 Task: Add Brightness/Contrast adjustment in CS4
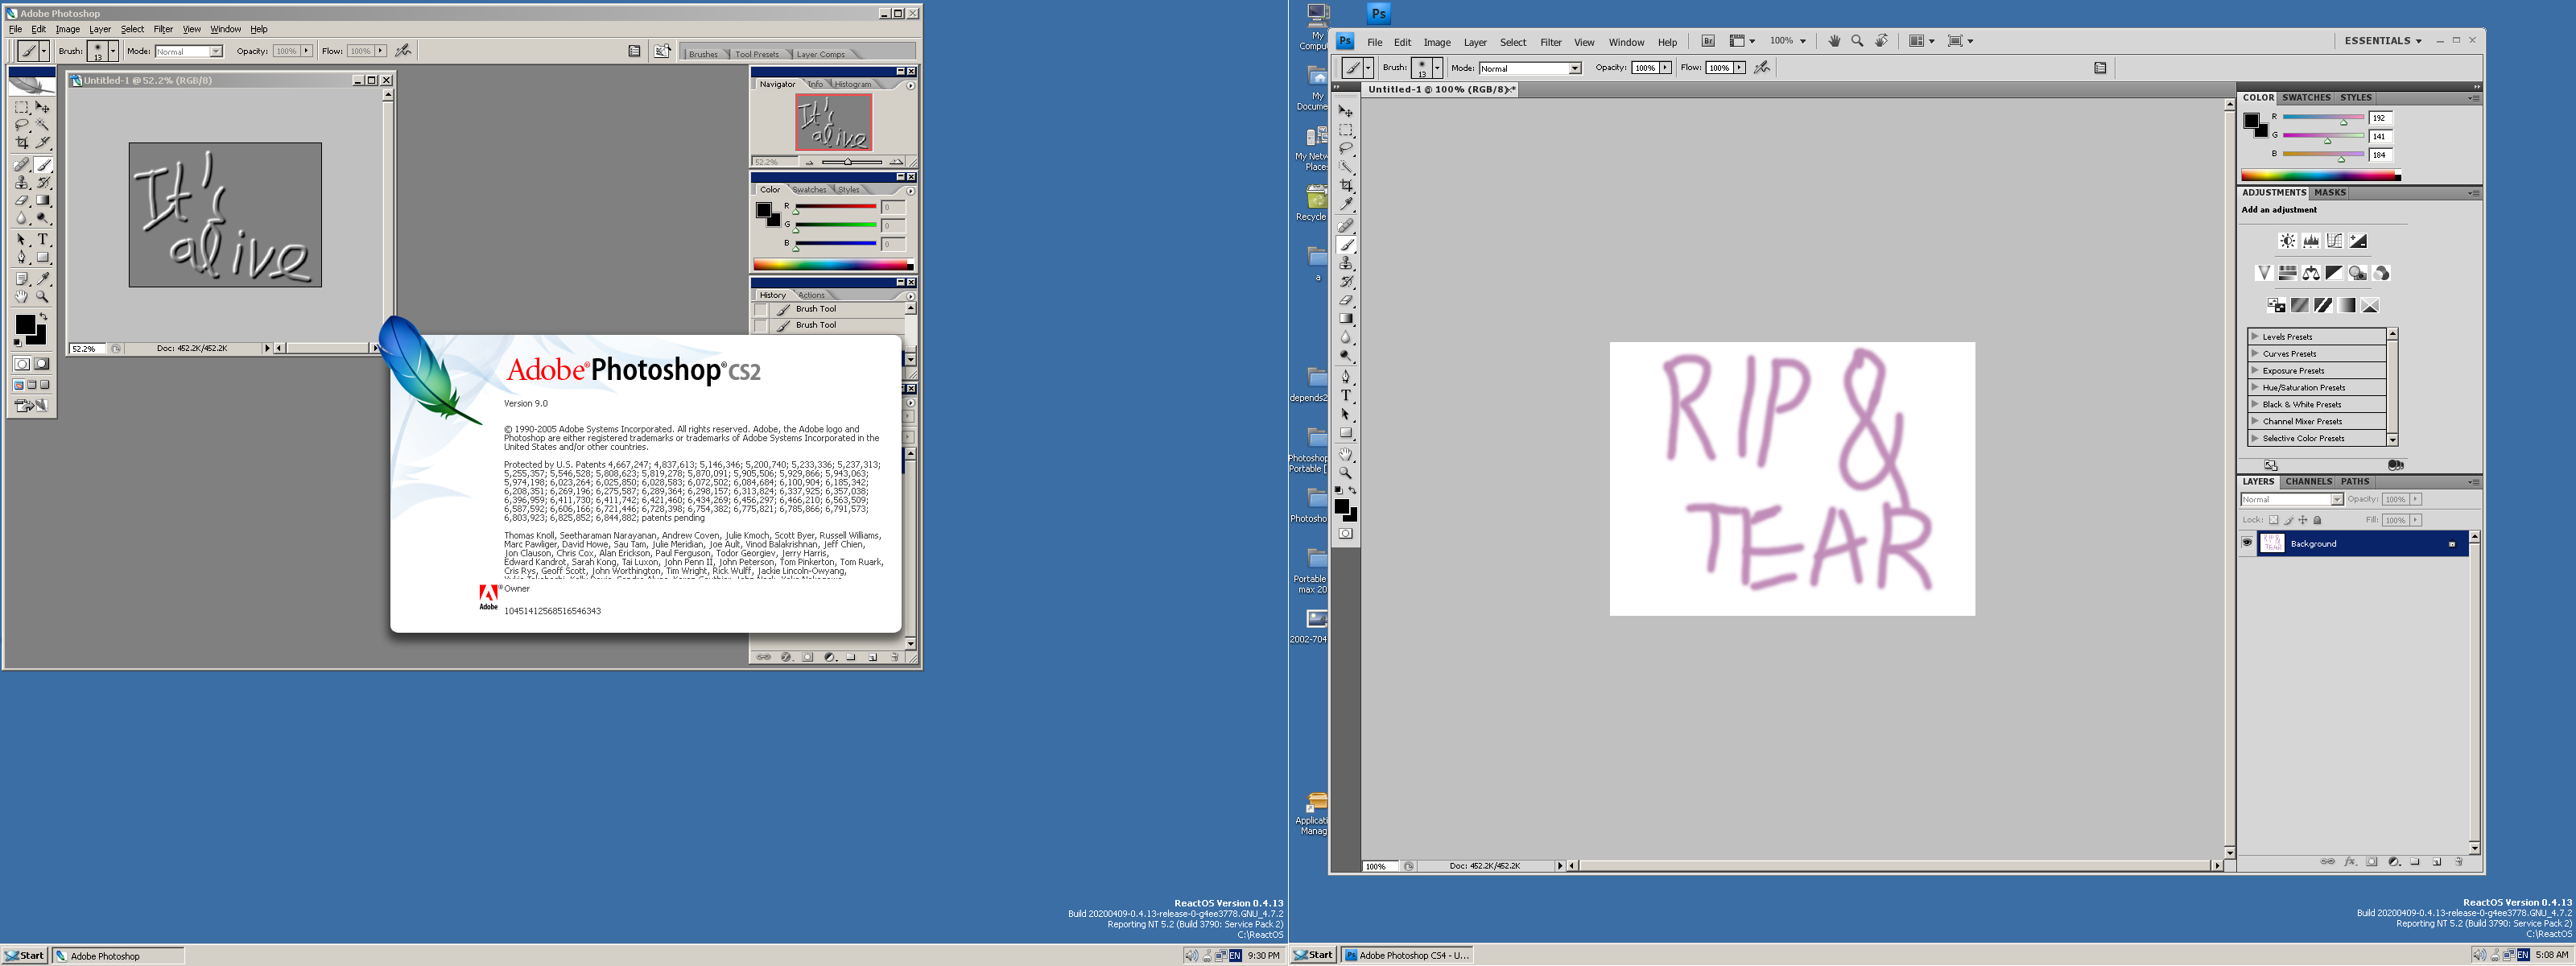pyautogui.click(x=2288, y=241)
